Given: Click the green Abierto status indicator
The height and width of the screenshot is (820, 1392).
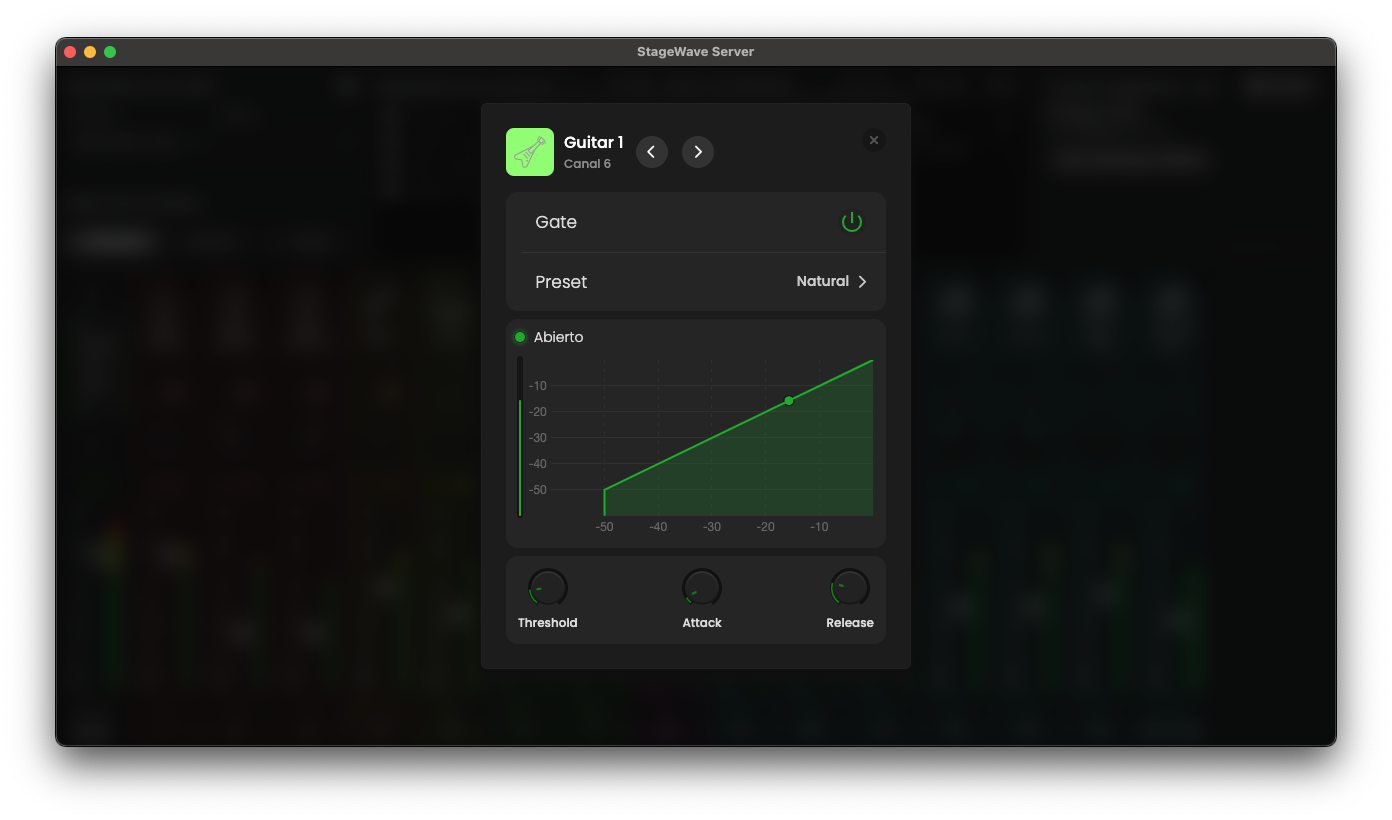Looking at the screenshot, I should (520, 337).
